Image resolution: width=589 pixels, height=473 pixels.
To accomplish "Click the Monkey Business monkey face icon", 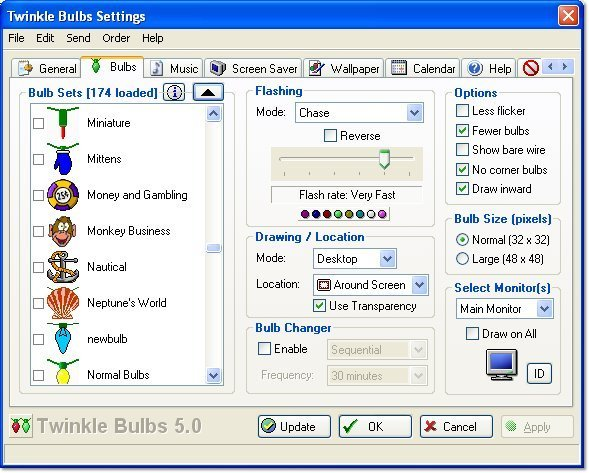I will point(63,231).
